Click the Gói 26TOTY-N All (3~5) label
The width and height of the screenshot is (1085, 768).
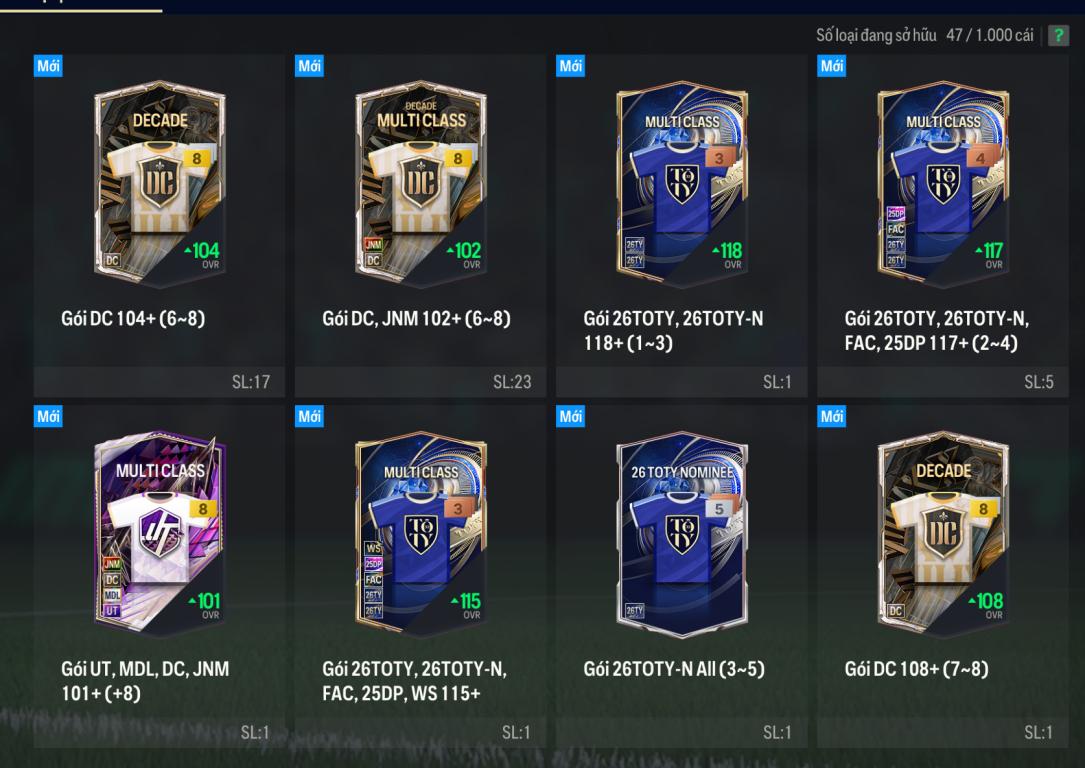tap(674, 669)
